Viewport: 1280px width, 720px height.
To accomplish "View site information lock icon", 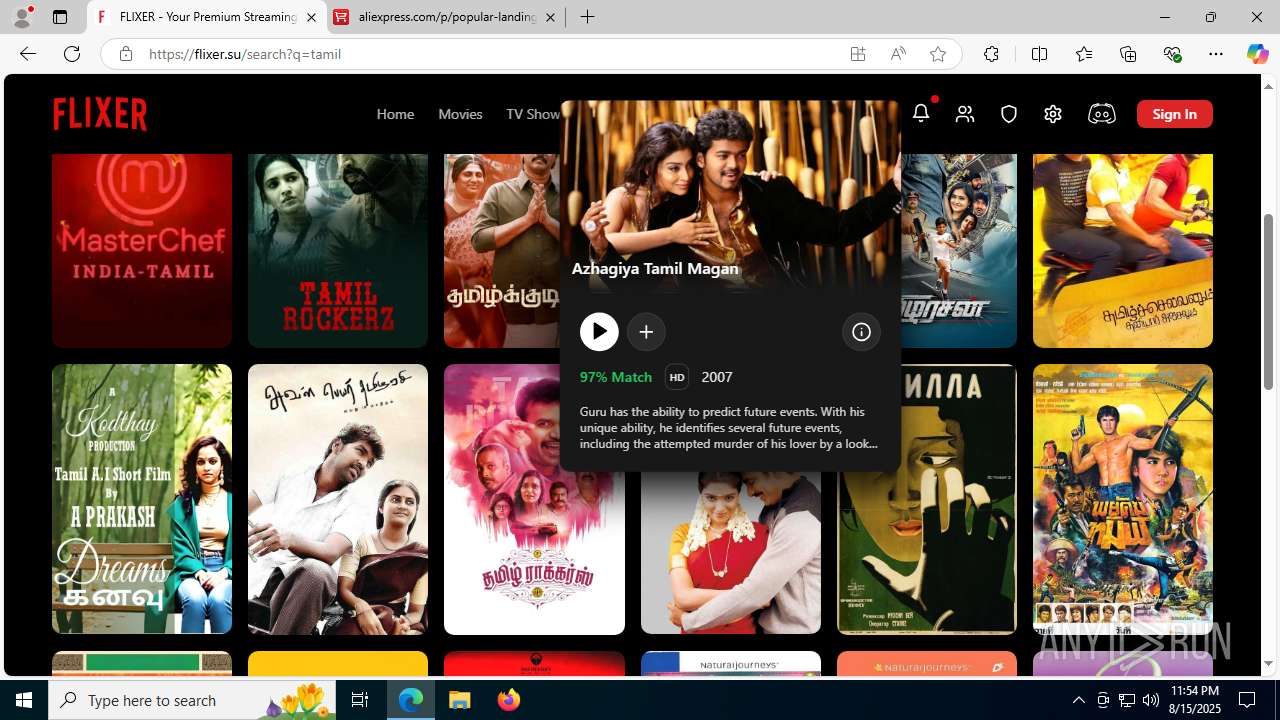I will pyautogui.click(x=125, y=54).
